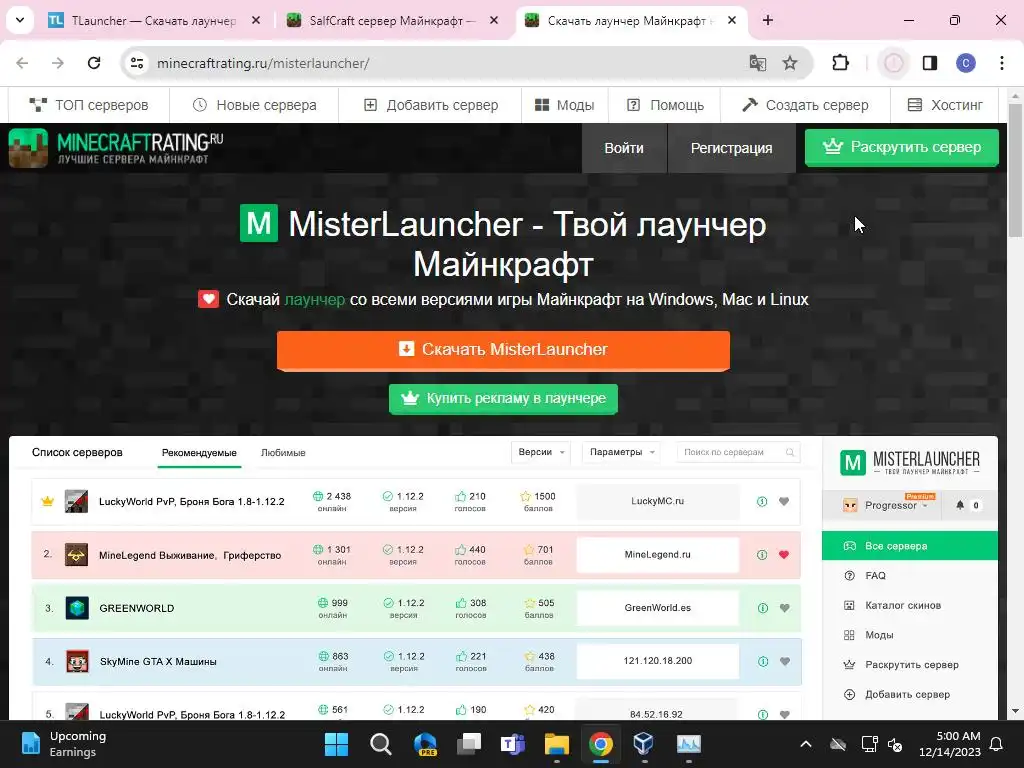Expand the Версии dropdown
Image resolution: width=1024 pixels, height=768 pixels.
click(541, 452)
